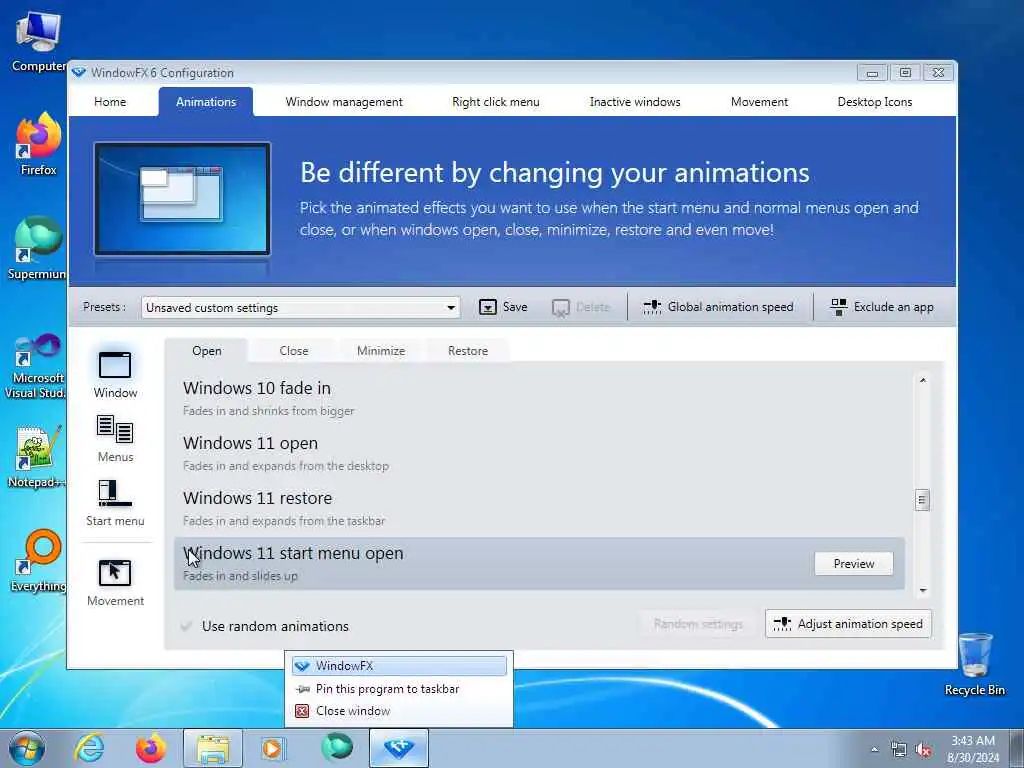
Task: Select the Open animation sub-tab
Action: [x=206, y=351]
